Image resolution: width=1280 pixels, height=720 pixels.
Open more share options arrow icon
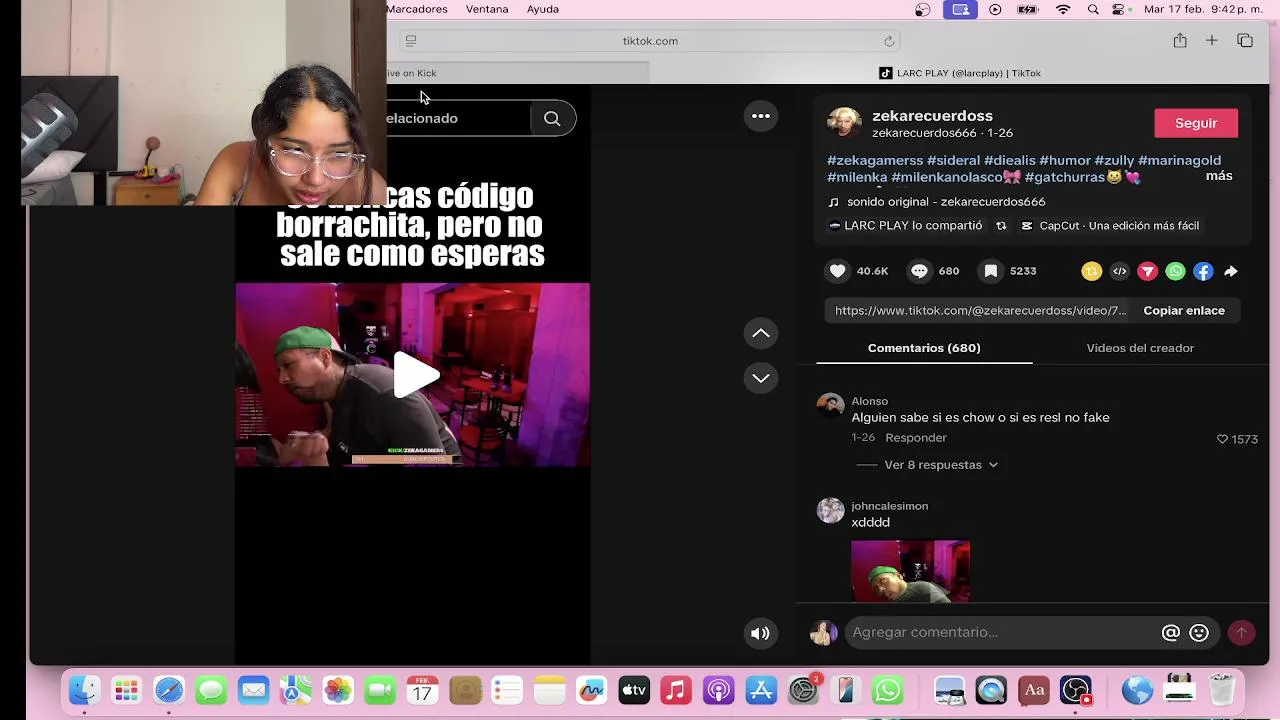(1231, 271)
